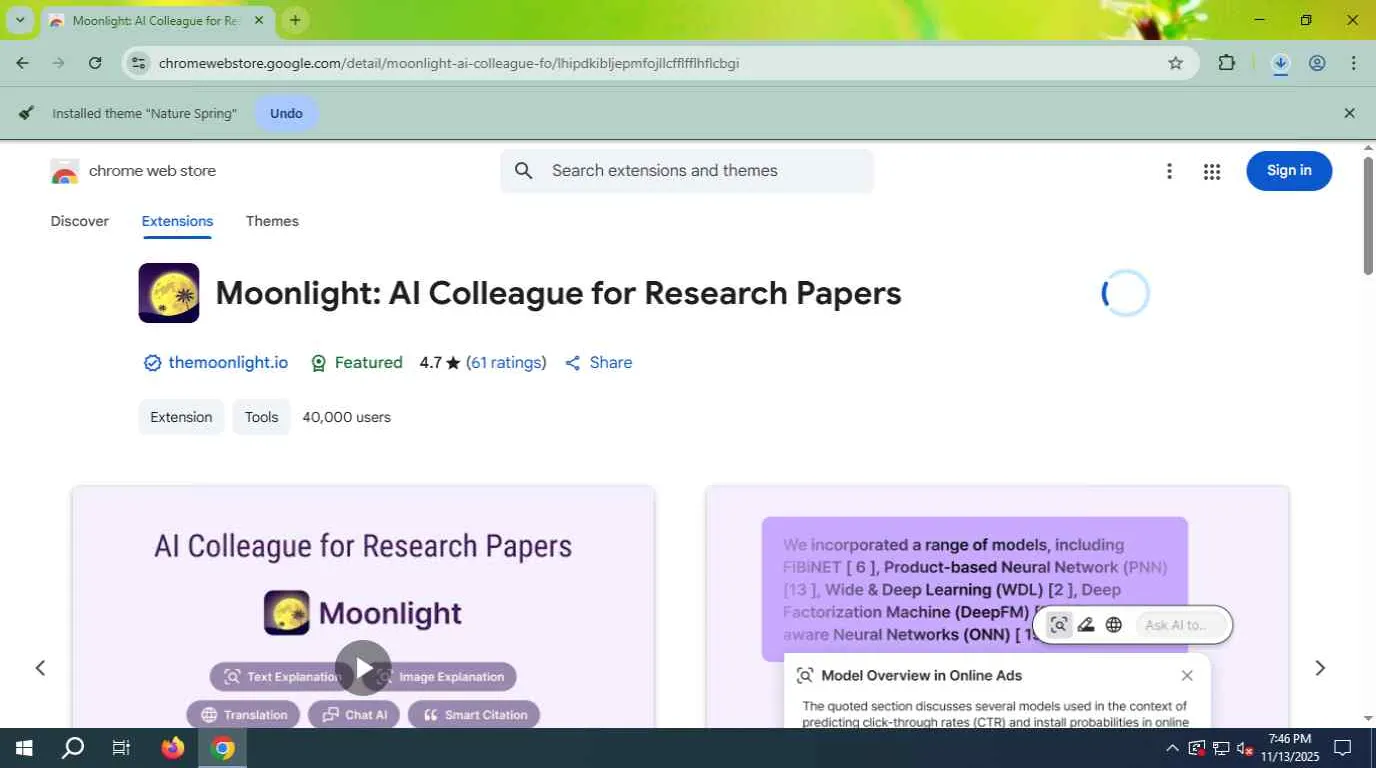Show the next screenshot in the carousel
The height and width of the screenshot is (768, 1376).
point(1320,668)
